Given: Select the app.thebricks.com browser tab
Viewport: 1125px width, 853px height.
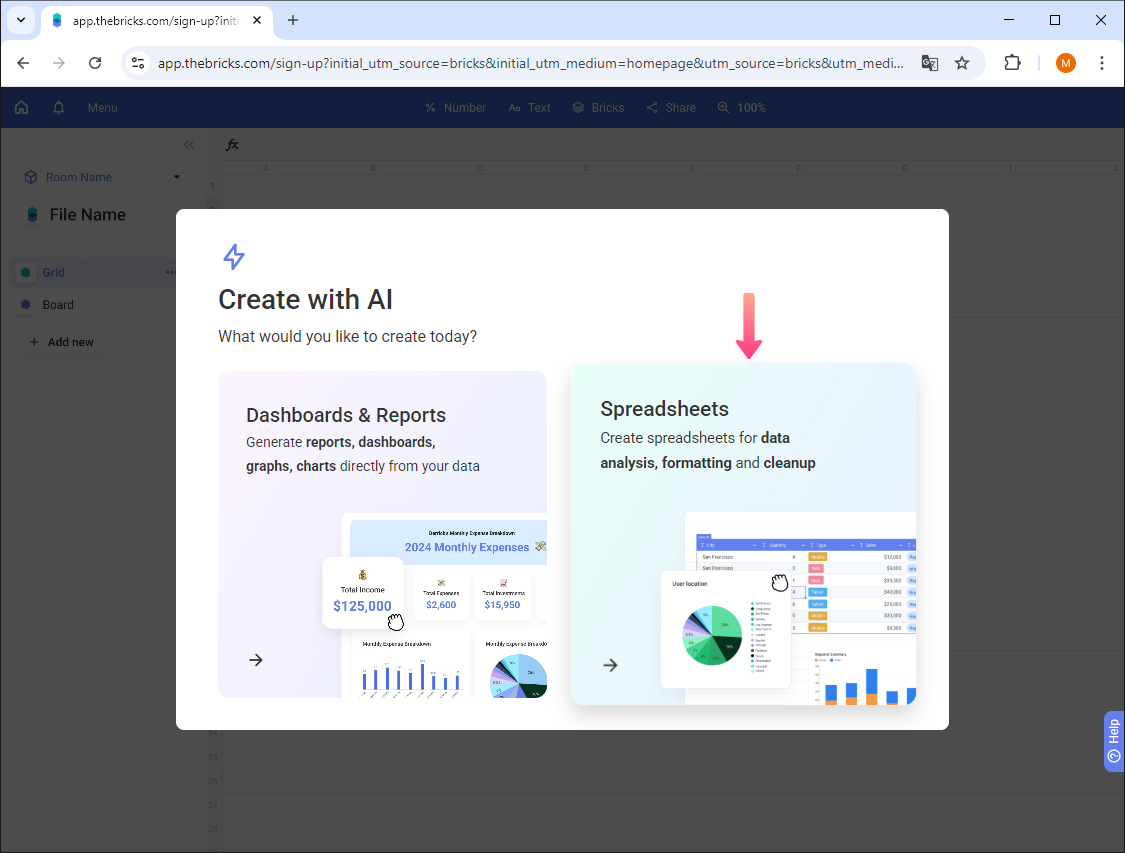Looking at the screenshot, I should [157, 21].
